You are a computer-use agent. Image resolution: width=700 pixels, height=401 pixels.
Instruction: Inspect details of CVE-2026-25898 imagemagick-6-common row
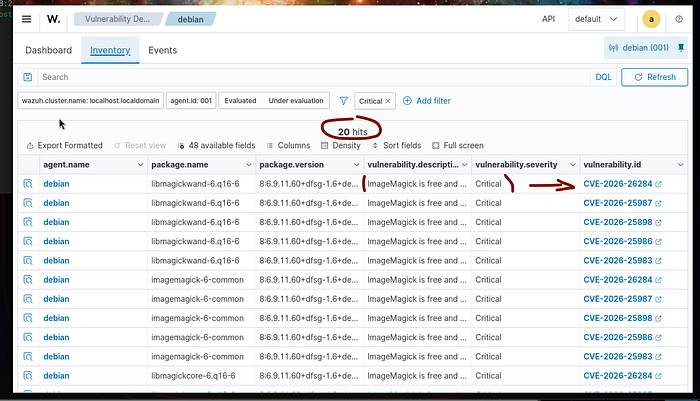pyautogui.click(x=28, y=318)
